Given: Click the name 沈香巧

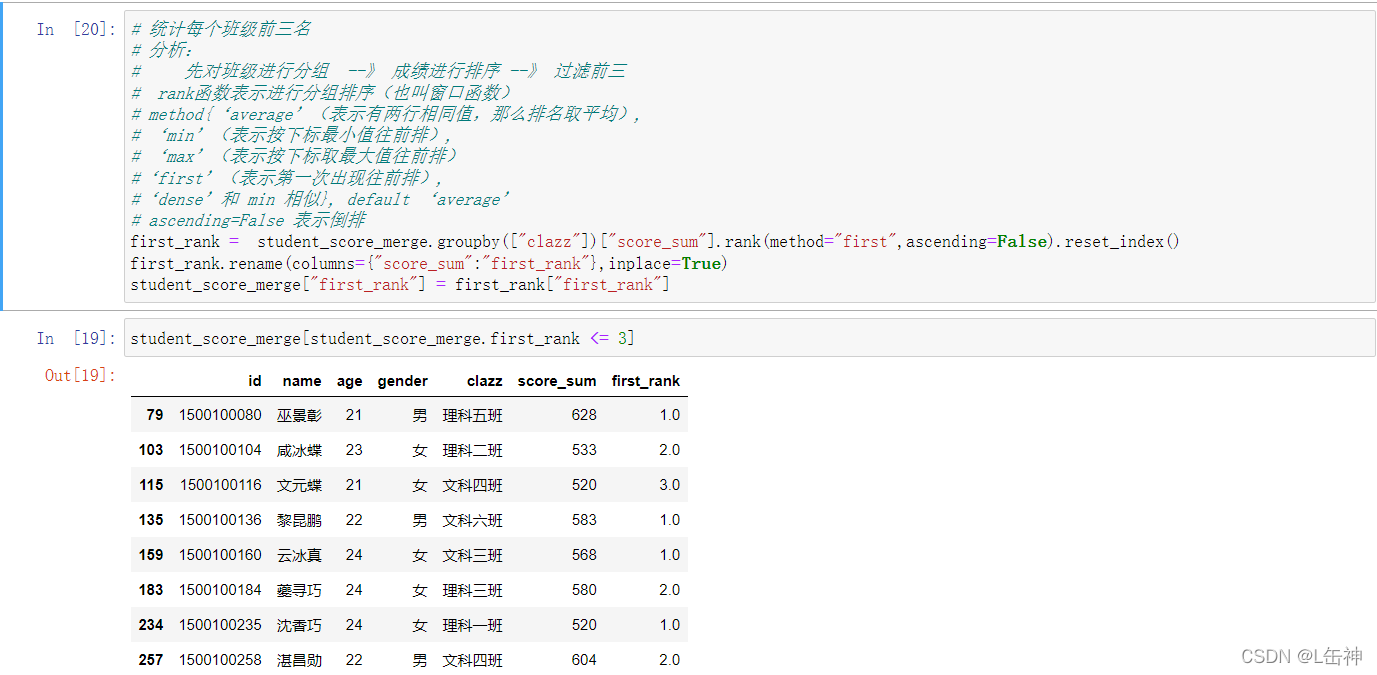Looking at the screenshot, I should pyautogui.click(x=300, y=625).
